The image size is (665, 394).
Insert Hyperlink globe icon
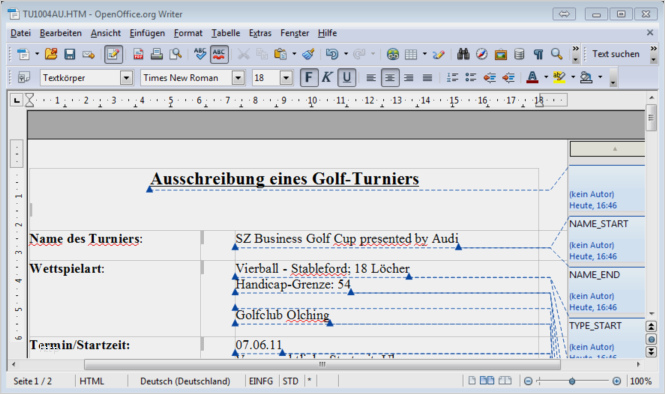coord(393,54)
